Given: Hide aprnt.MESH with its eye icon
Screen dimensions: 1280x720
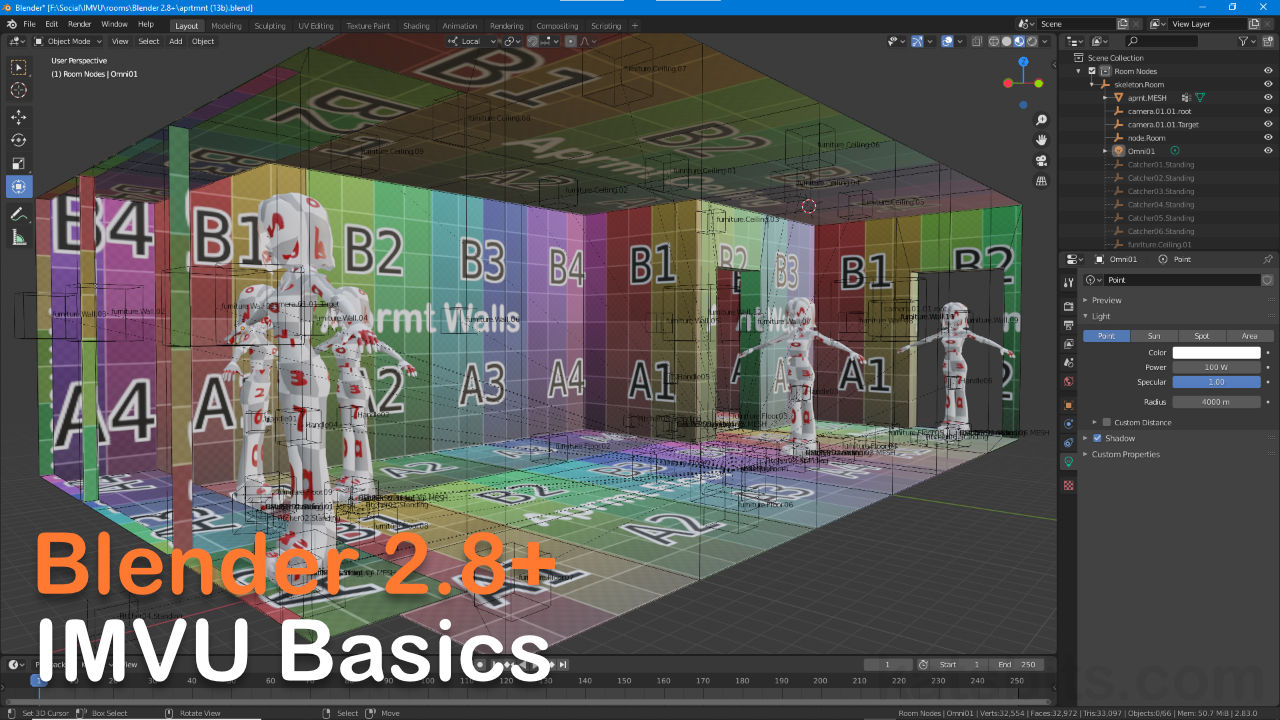Looking at the screenshot, I should 1268,98.
